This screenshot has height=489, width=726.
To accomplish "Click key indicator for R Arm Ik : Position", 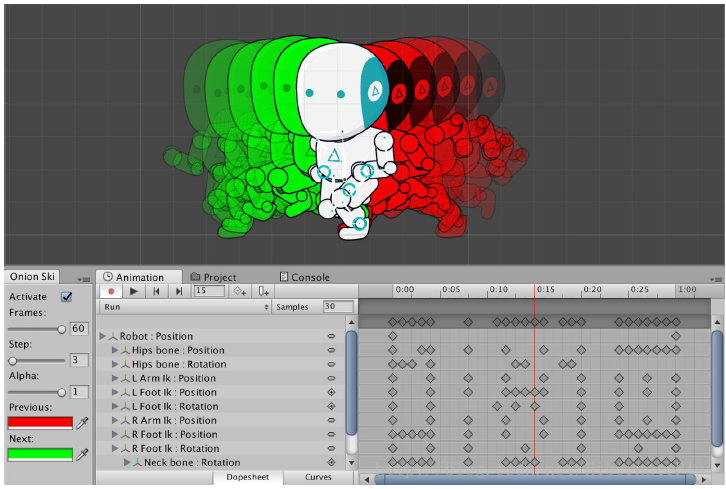I will click(331, 420).
